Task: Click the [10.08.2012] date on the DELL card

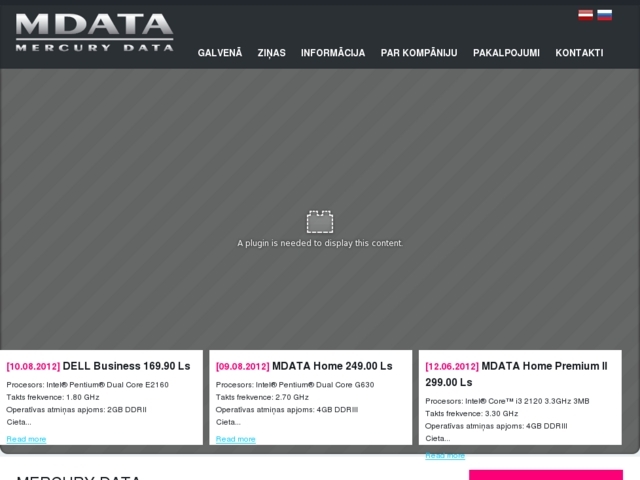Action: (x=33, y=366)
